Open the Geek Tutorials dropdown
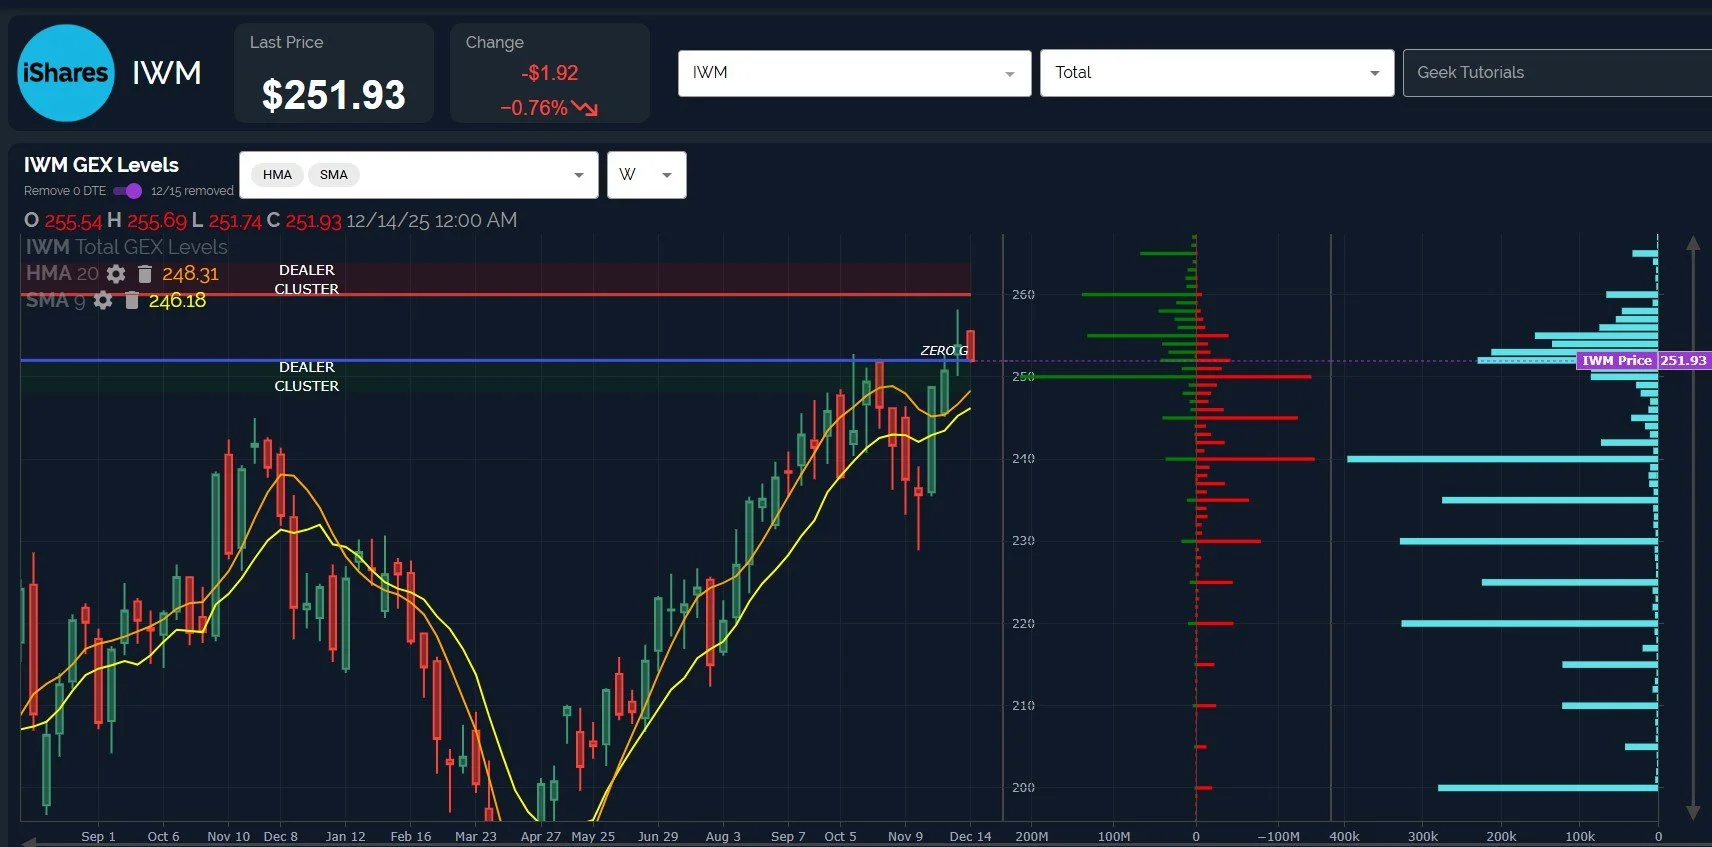 [1557, 73]
